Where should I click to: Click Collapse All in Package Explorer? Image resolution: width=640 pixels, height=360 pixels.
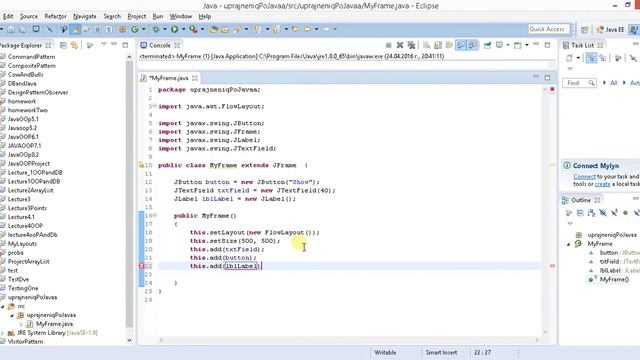point(63,45)
